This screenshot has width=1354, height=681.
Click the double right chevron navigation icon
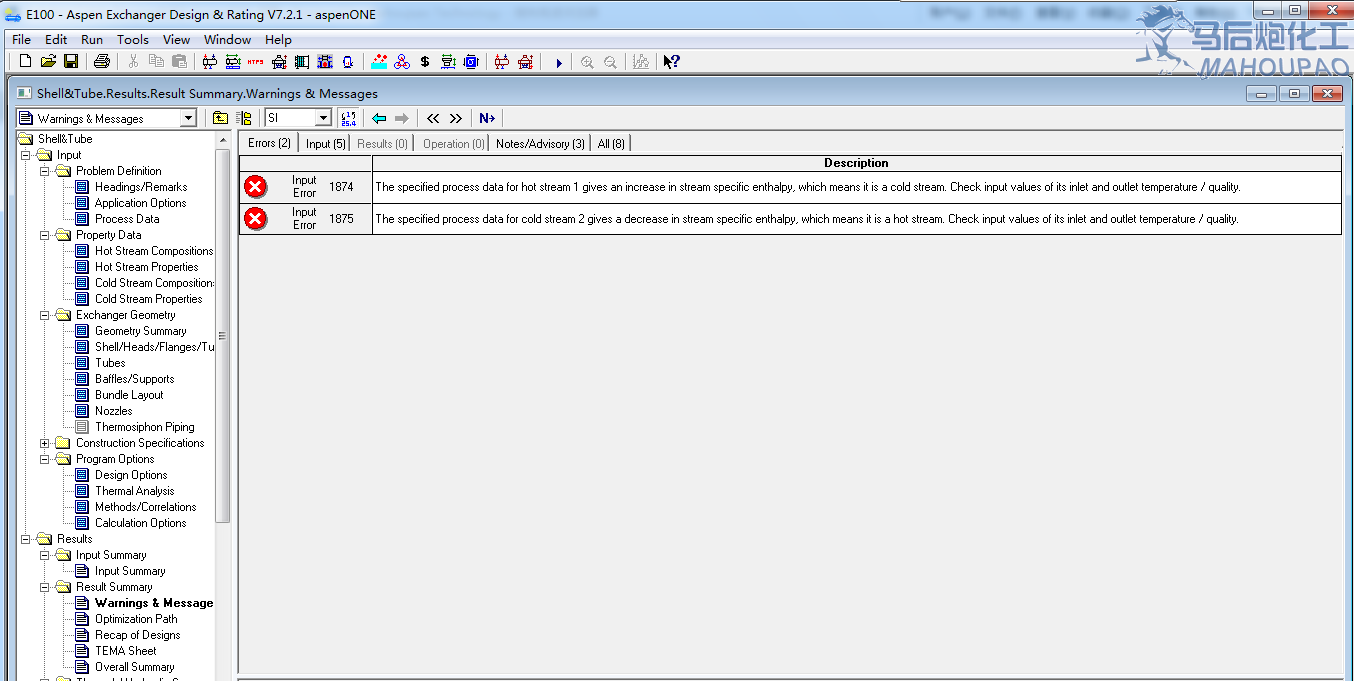click(x=456, y=118)
